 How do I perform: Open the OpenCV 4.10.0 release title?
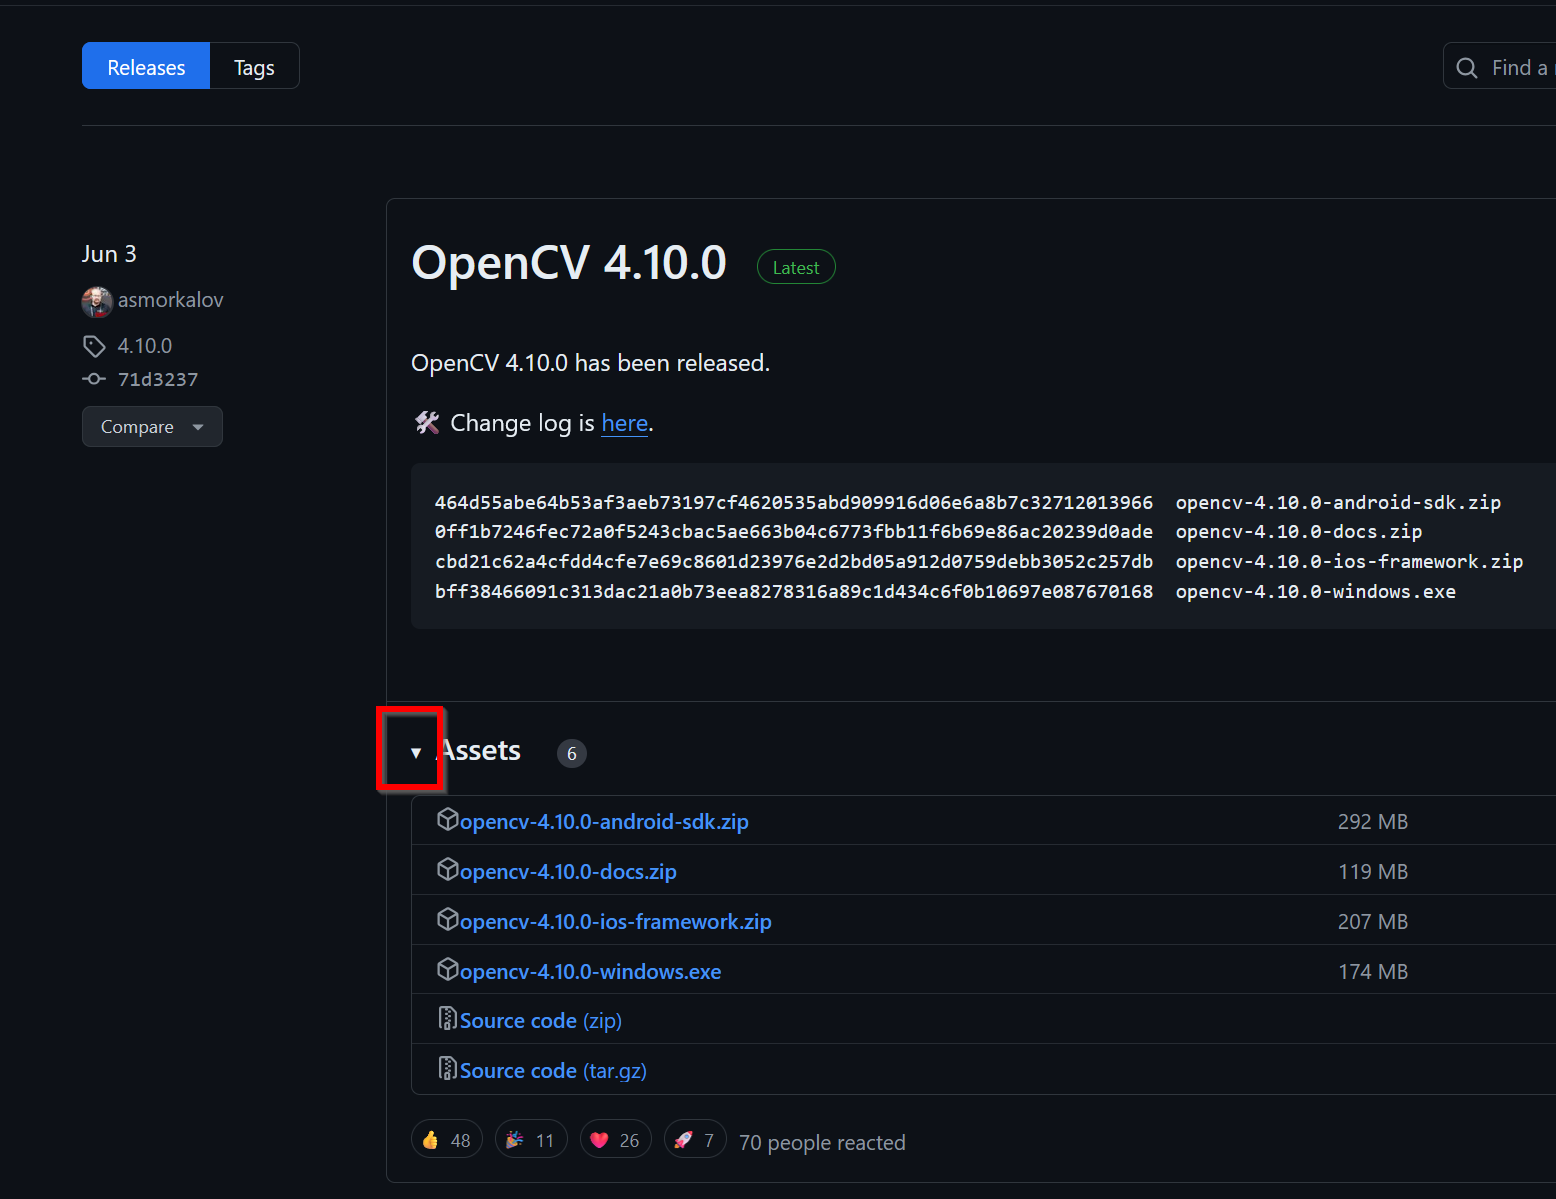pyautogui.click(x=569, y=263)
